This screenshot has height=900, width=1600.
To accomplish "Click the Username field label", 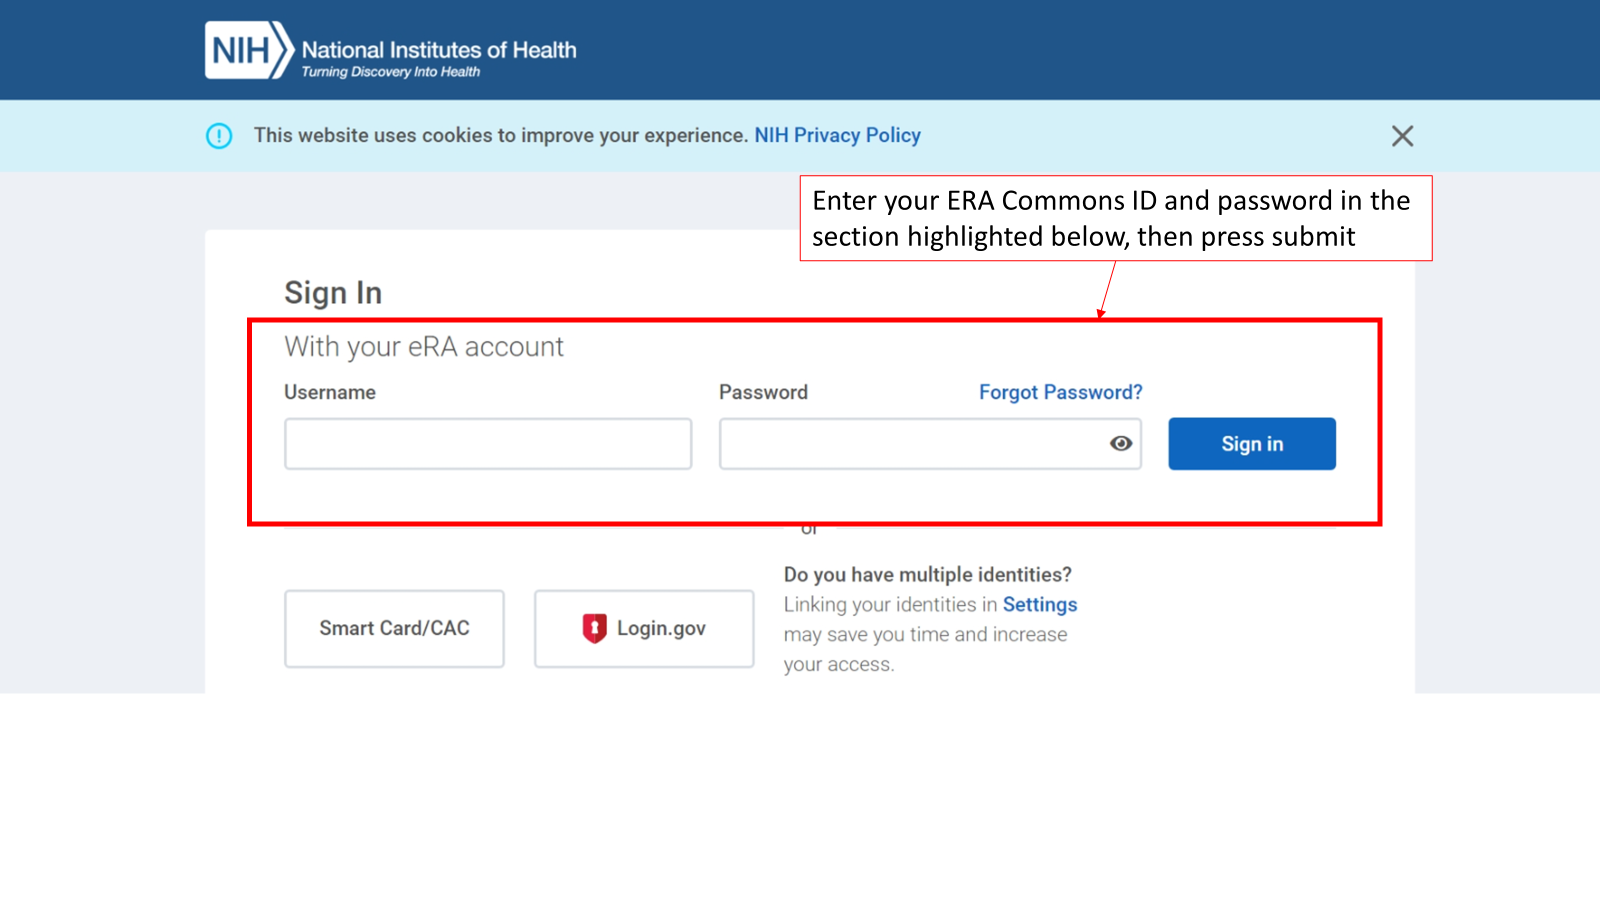I will [330, 392].
